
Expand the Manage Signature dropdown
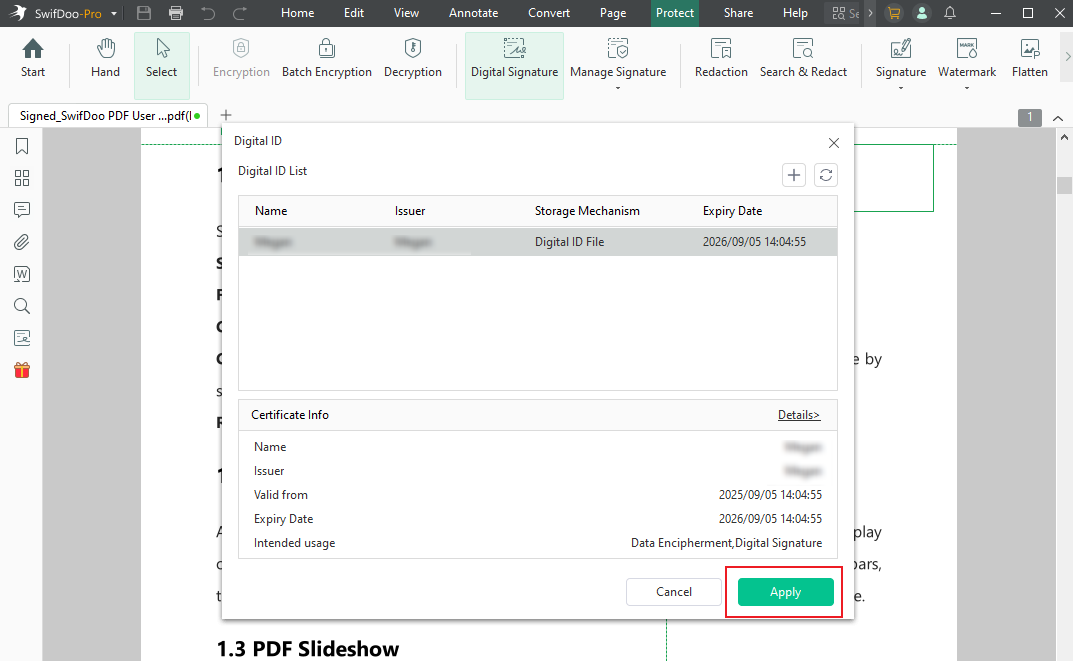[618, 88]
